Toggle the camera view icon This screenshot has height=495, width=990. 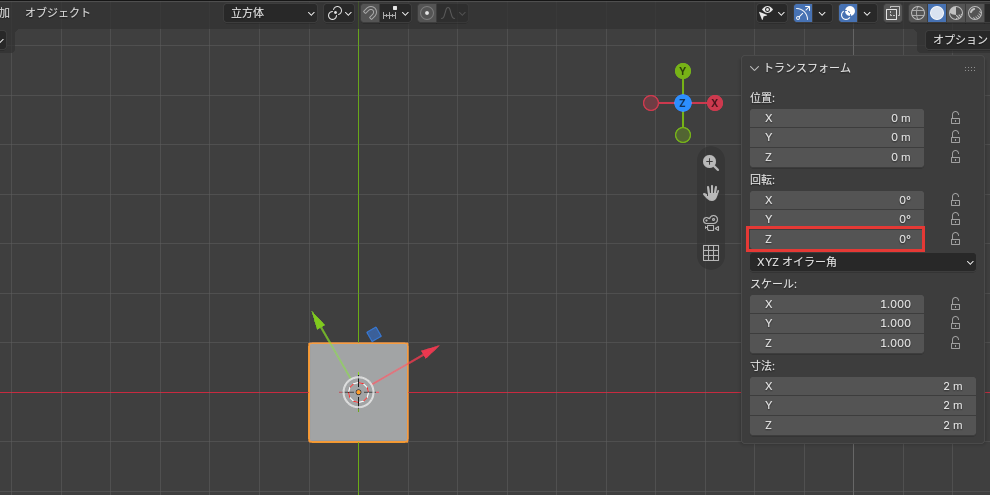[711, 223]
